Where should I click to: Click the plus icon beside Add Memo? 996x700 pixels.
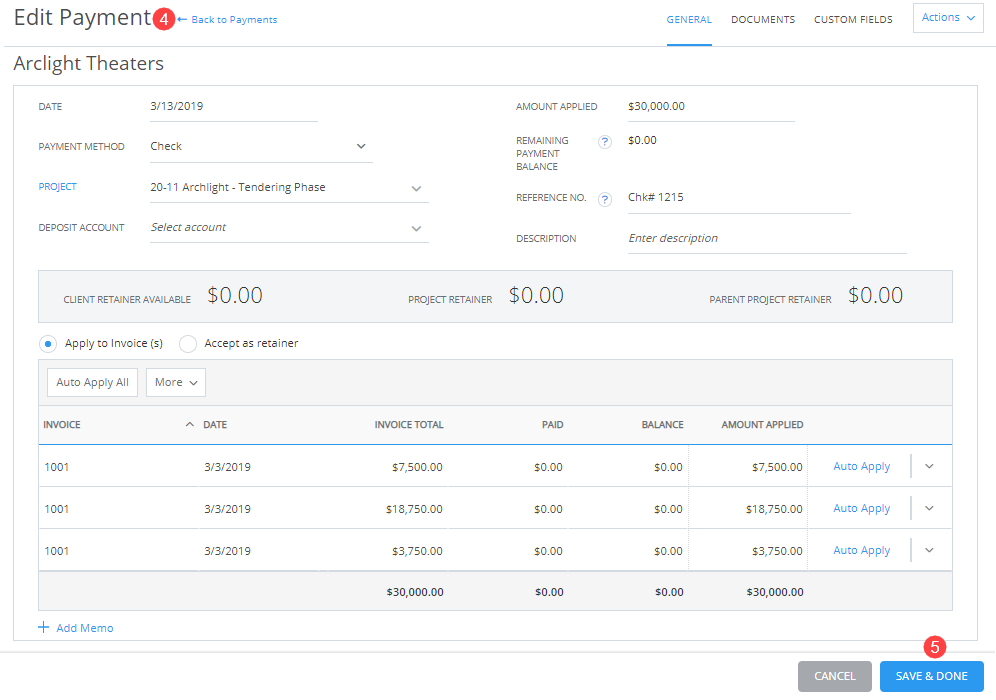click(x=44, y=627)
